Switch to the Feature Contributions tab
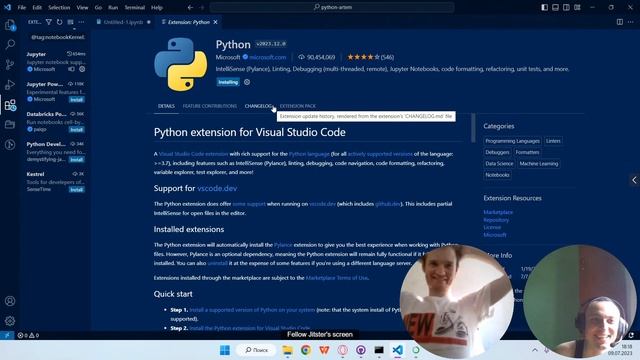 tap(210, 106)
